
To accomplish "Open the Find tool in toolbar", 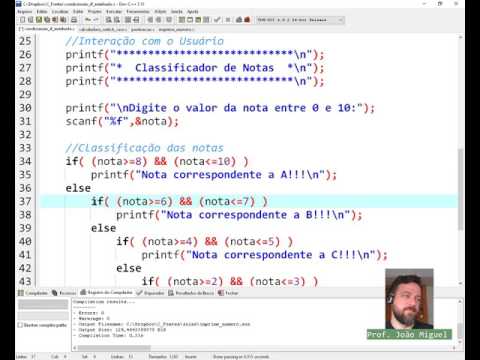I will [x=109, y=20].
